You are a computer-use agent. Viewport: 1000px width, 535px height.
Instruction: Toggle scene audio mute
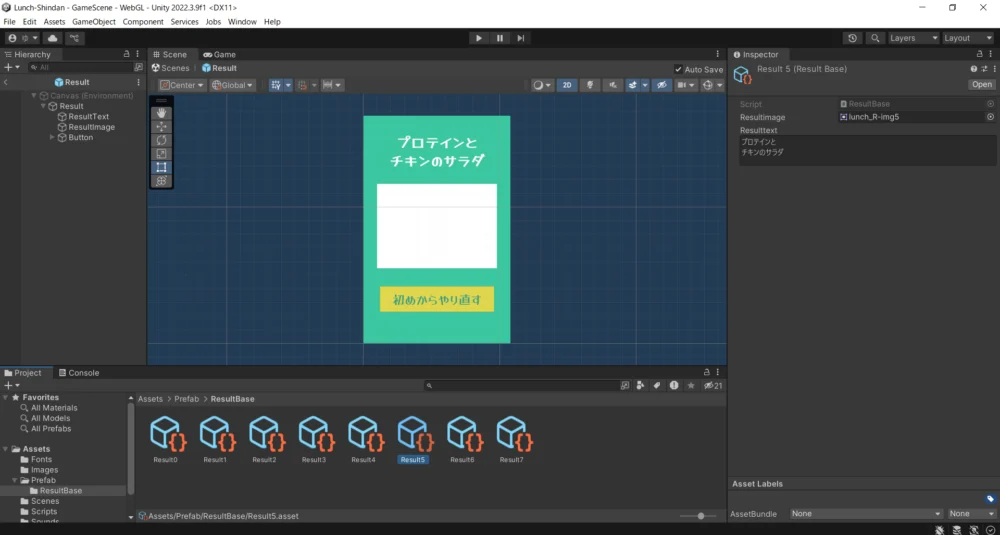tap(613, 85)
